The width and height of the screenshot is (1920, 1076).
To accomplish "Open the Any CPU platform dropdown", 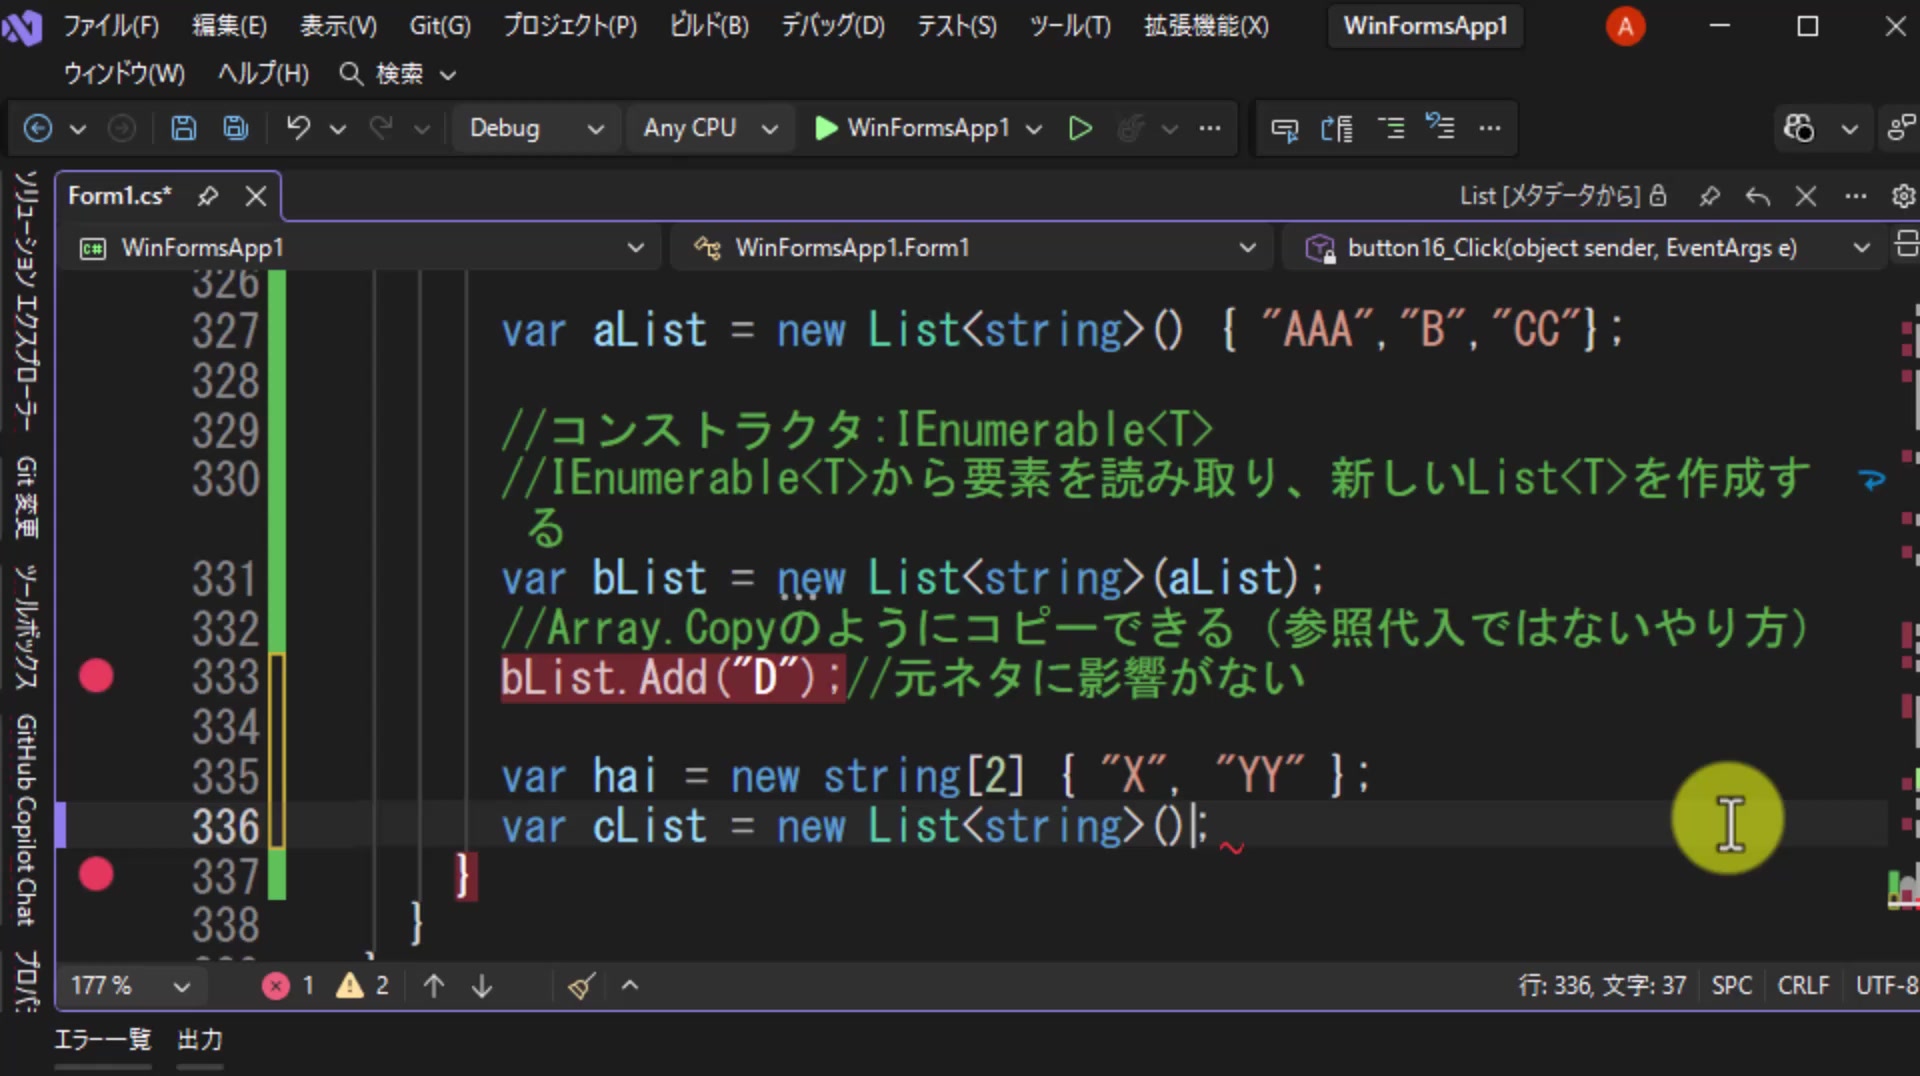I will pyautogui.click(x=710, y=128).
